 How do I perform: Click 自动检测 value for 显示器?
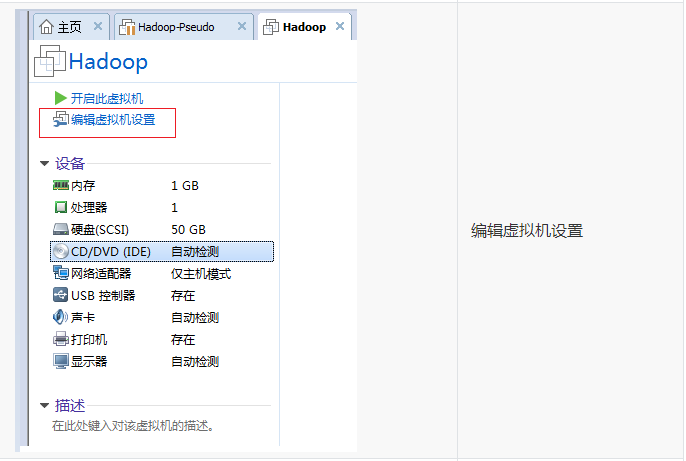195,362
